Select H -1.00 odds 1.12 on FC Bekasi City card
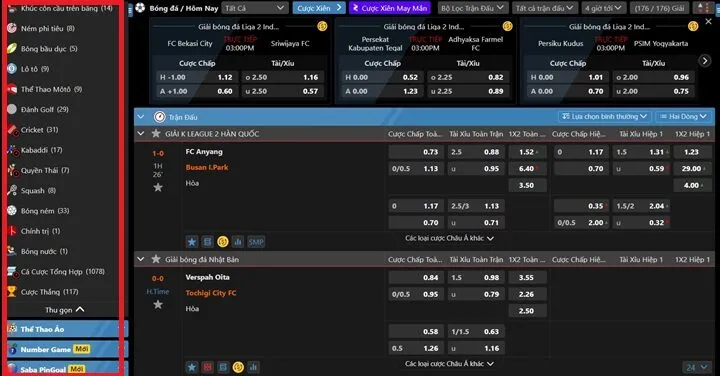This screenshot has height=376, width=720. 196,78
